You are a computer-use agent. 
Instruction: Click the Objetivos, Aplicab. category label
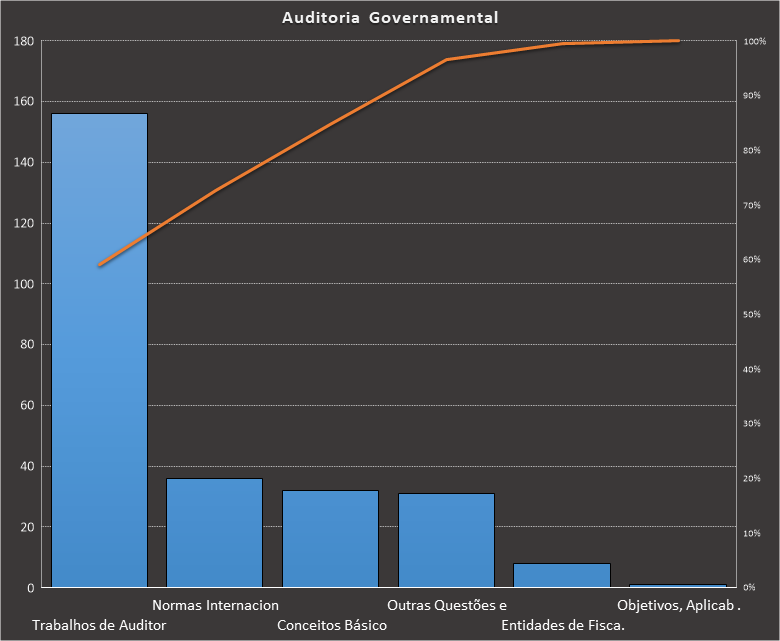point(679,605)
